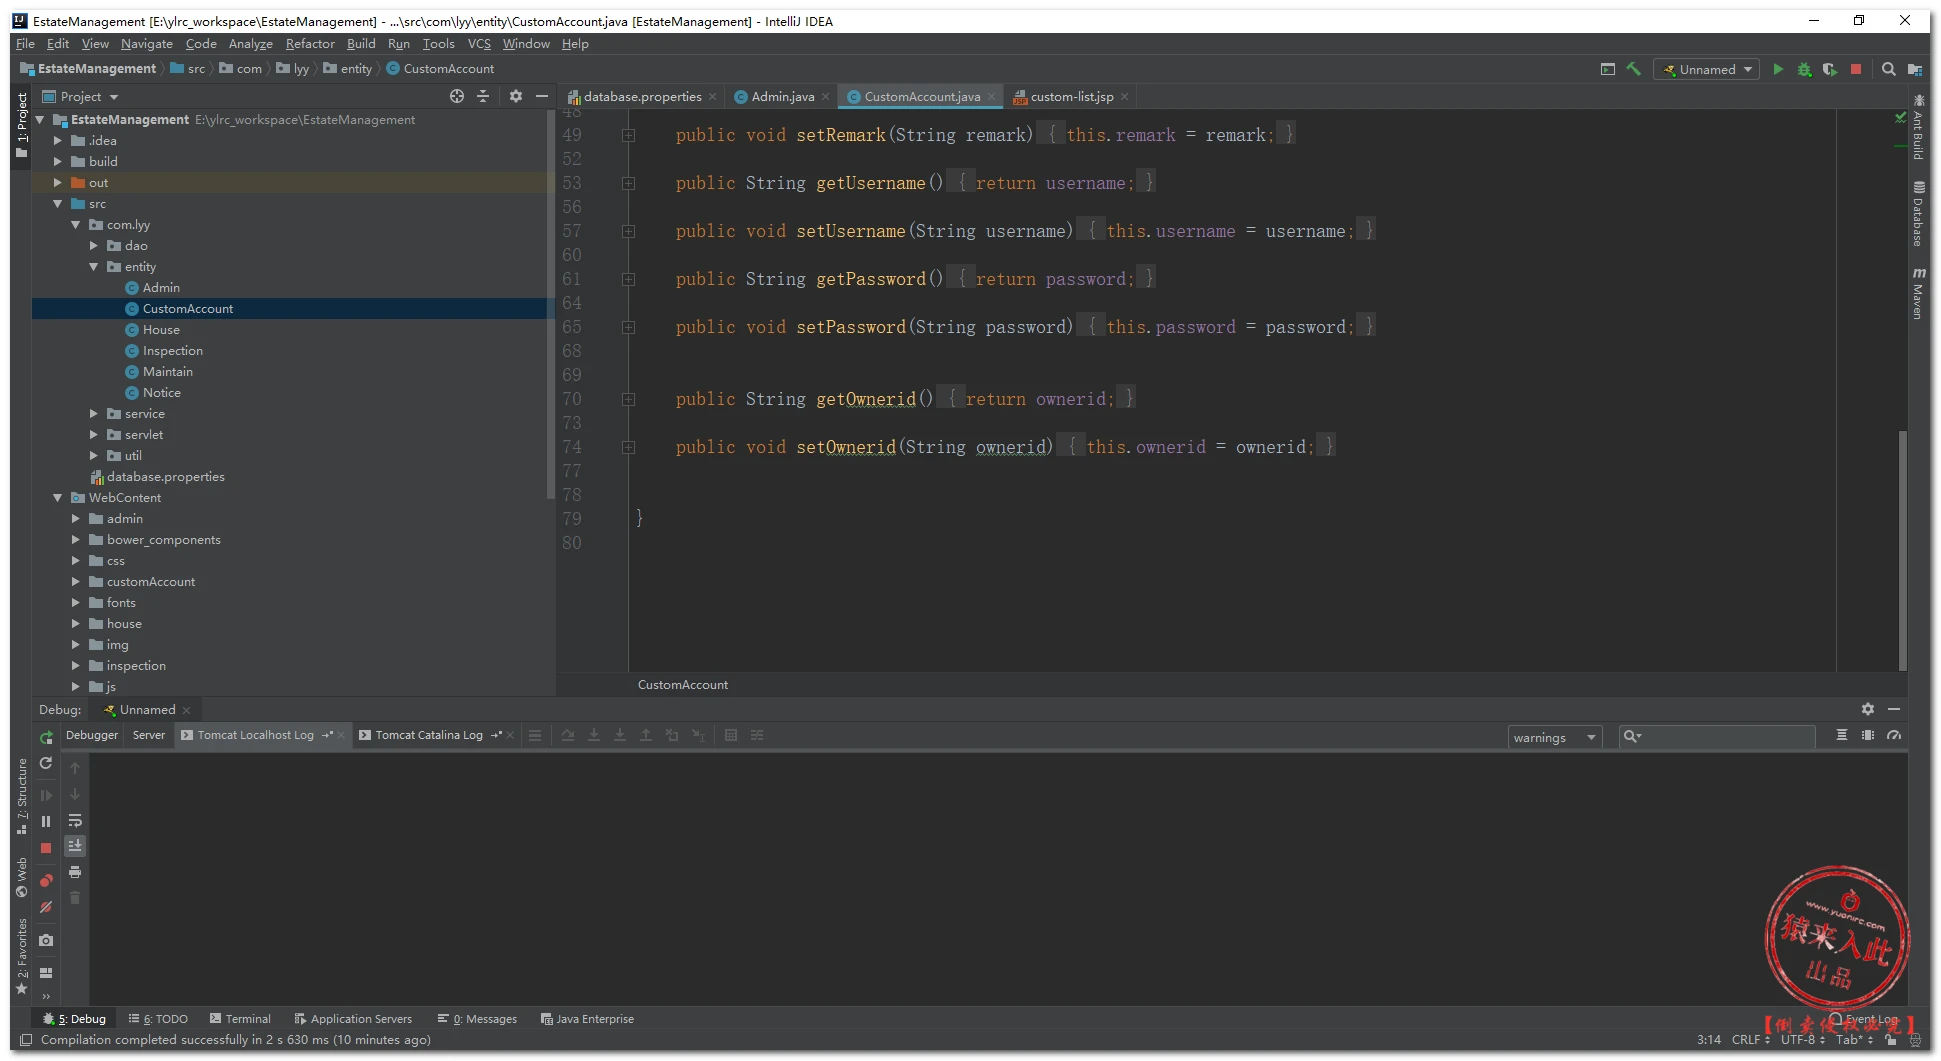The width and height of the screenshot is (1941, 1061).
Task: Print the console output using the printer icon
Action: [75, 872]
